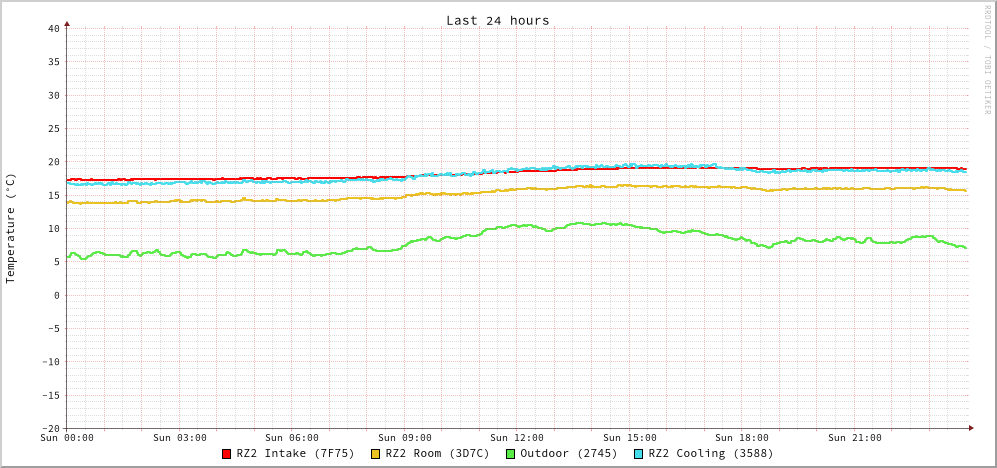This screenshot has height=468, width=997.
Task: Click the Last 24 hours chart title
Action: point(497,20)
